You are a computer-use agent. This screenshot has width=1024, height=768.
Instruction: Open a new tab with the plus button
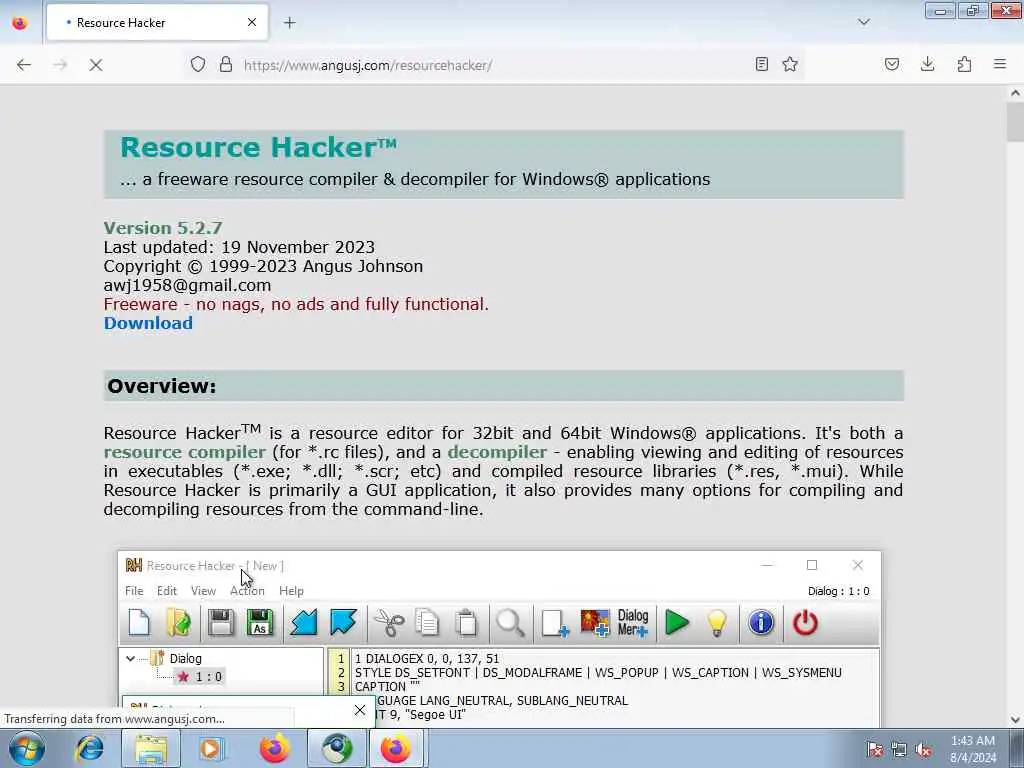[x=290, y=23]
